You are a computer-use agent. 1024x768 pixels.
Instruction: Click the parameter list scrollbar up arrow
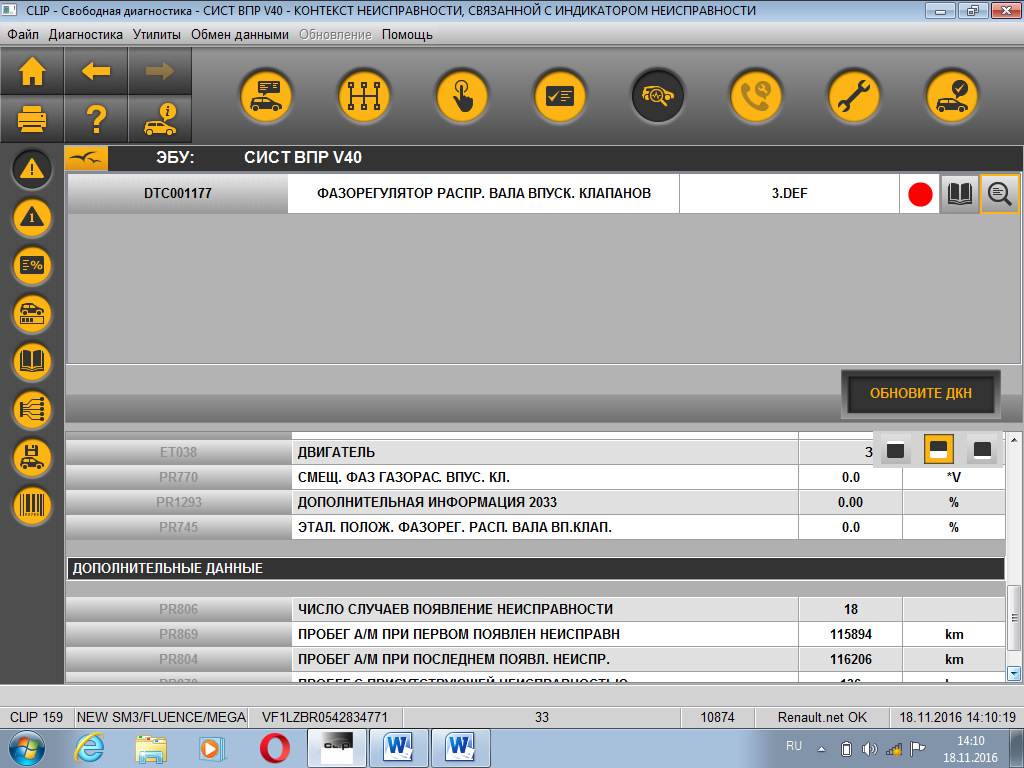(x=1014, y=440)
